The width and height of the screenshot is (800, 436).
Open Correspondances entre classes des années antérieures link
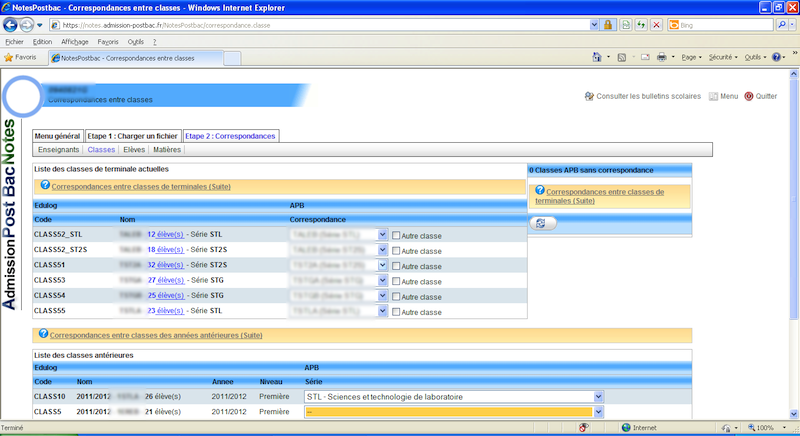(155, 335)
